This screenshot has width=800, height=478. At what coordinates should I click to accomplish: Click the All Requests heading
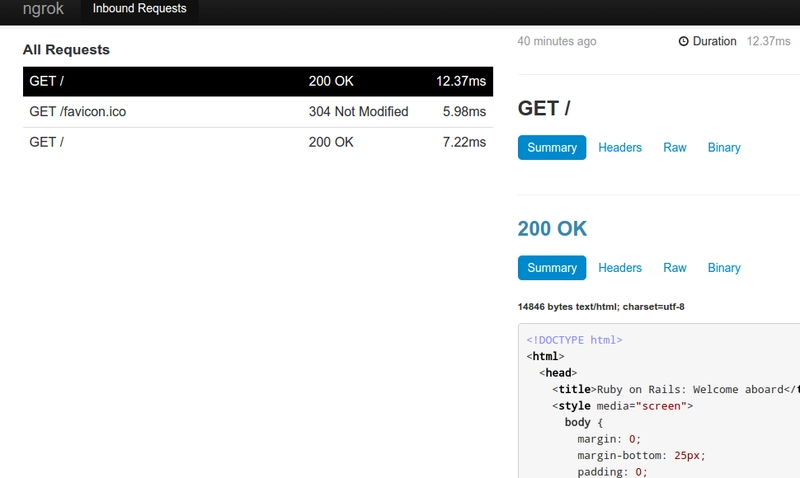point(66,49)
